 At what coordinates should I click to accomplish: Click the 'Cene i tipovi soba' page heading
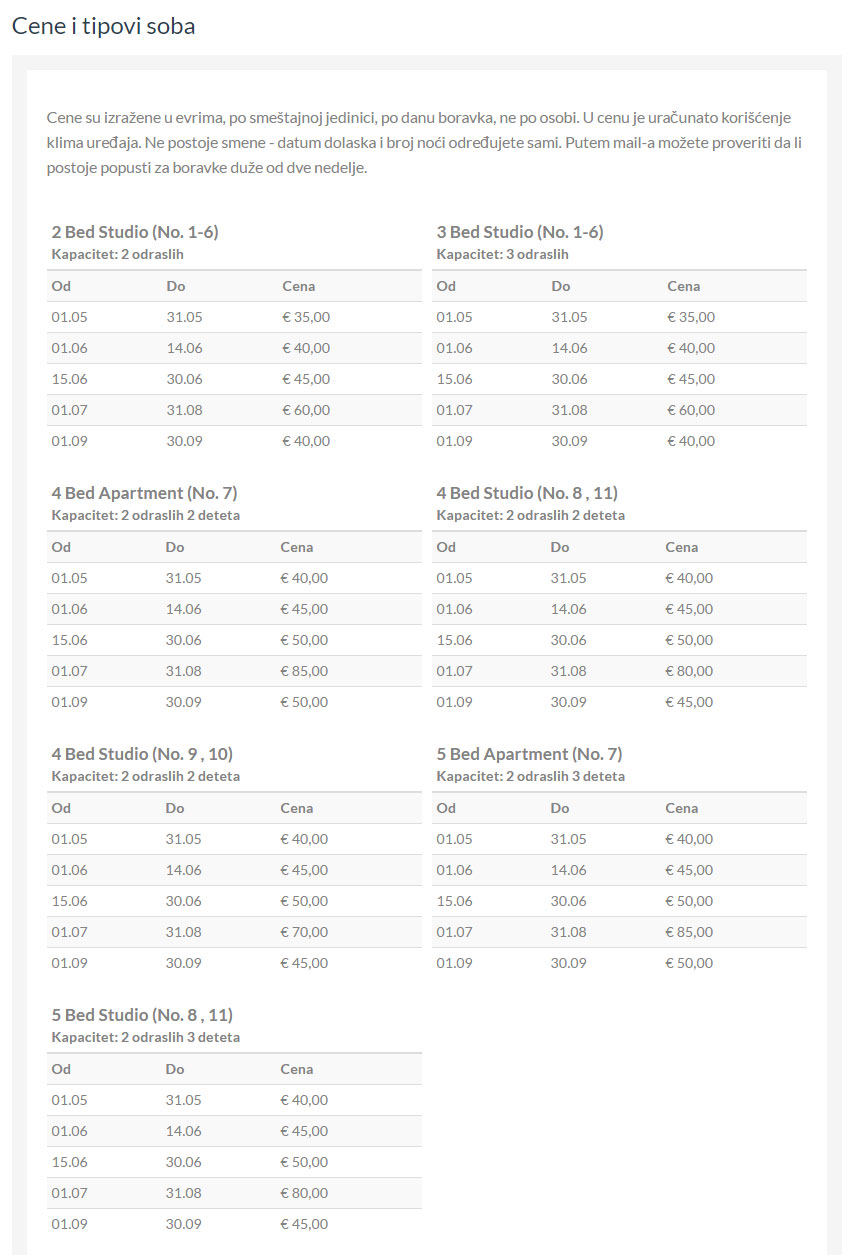[103, 27]
